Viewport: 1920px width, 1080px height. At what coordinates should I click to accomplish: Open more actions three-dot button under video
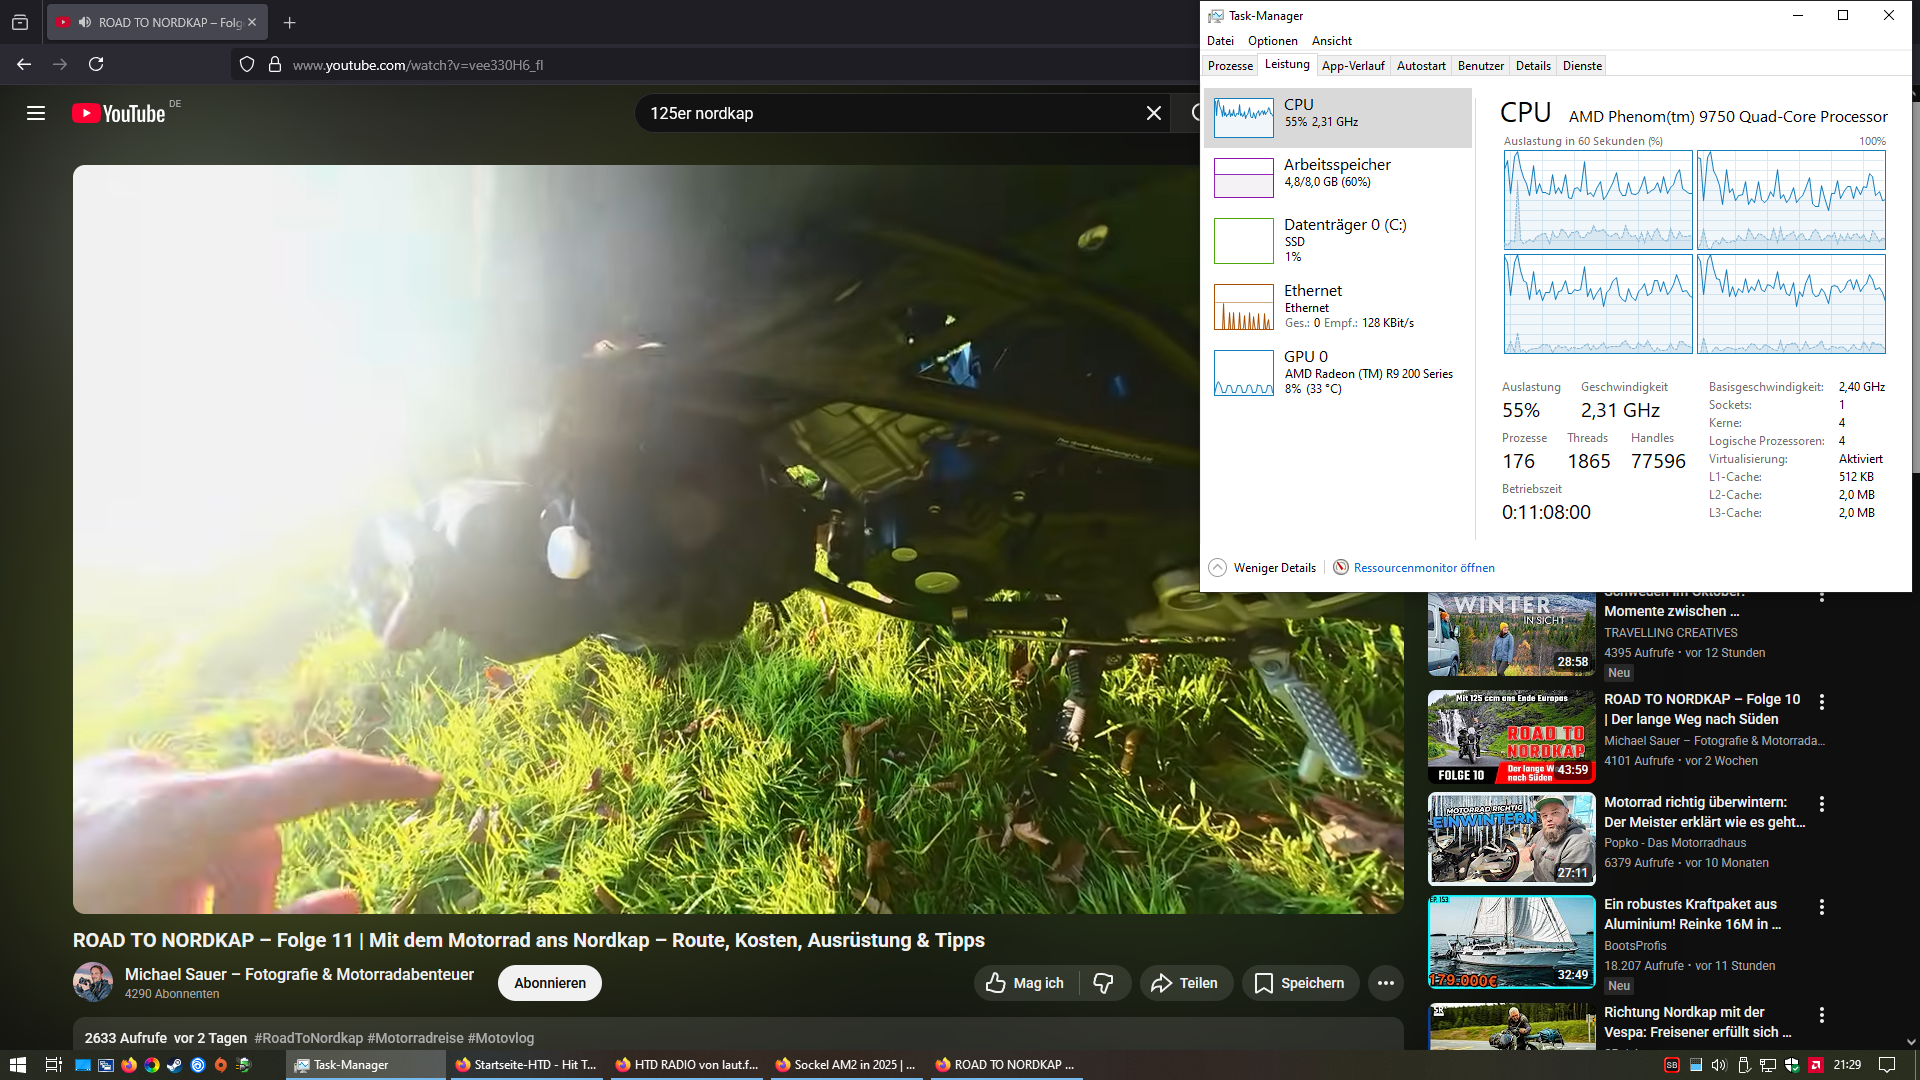[1385, 983]
